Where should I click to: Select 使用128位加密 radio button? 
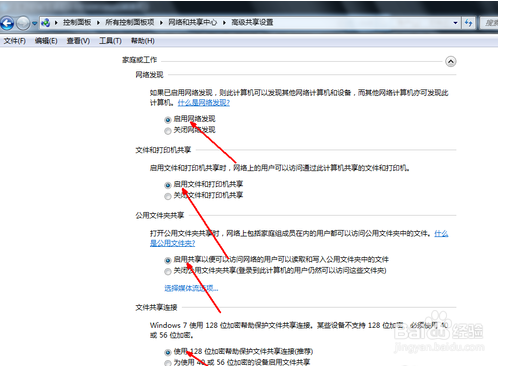pos(168,352)
